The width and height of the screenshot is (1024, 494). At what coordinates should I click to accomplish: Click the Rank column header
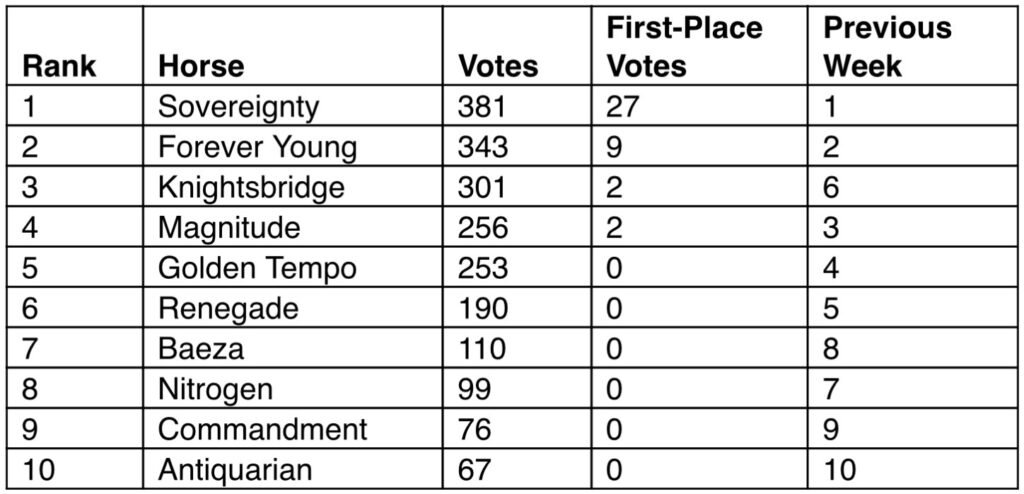tap(59, 66)
